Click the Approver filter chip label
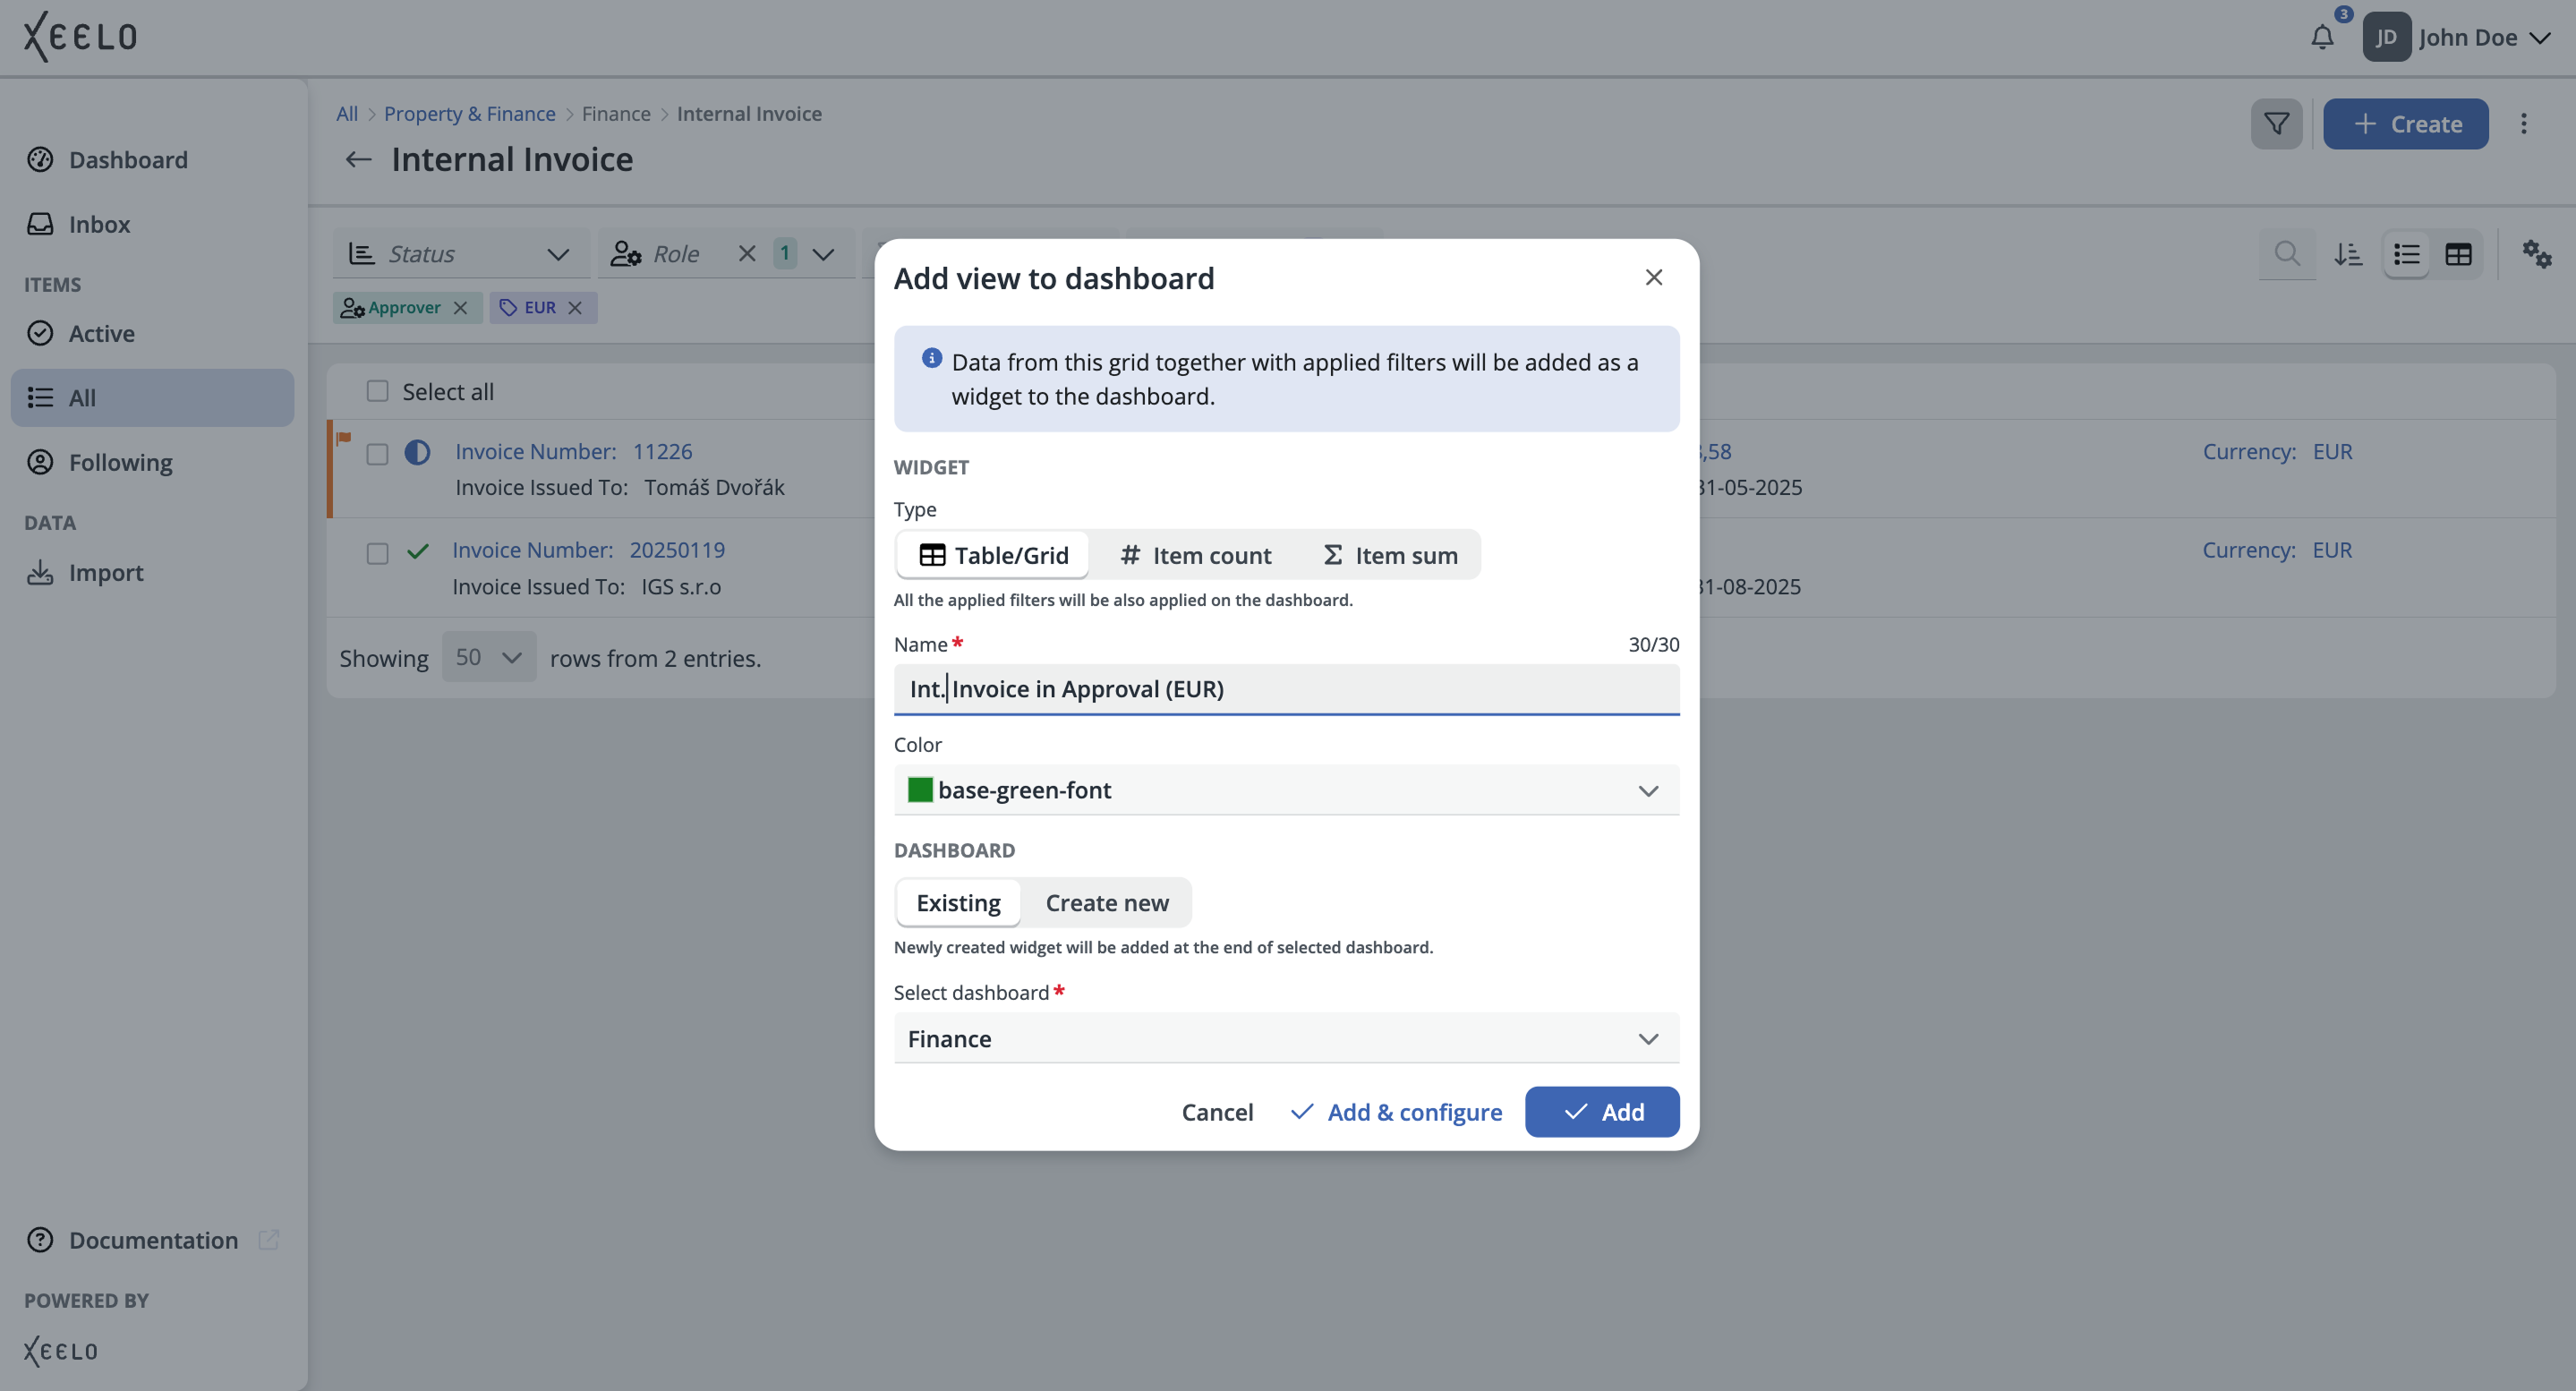 point(404,308)
